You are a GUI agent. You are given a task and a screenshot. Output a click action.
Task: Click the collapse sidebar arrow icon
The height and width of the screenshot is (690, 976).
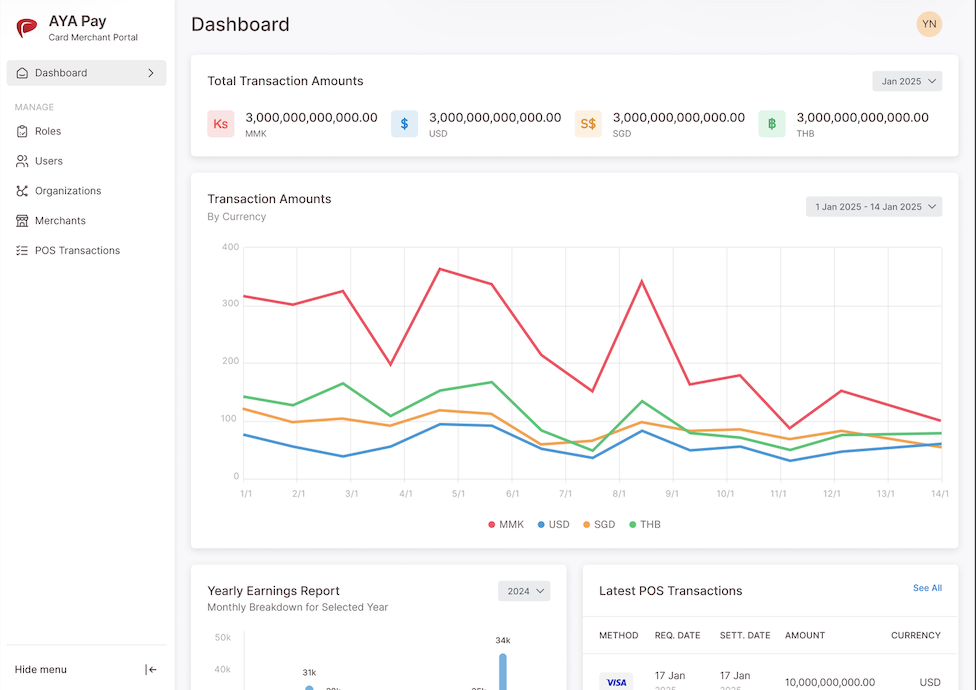tap(151, 670)
